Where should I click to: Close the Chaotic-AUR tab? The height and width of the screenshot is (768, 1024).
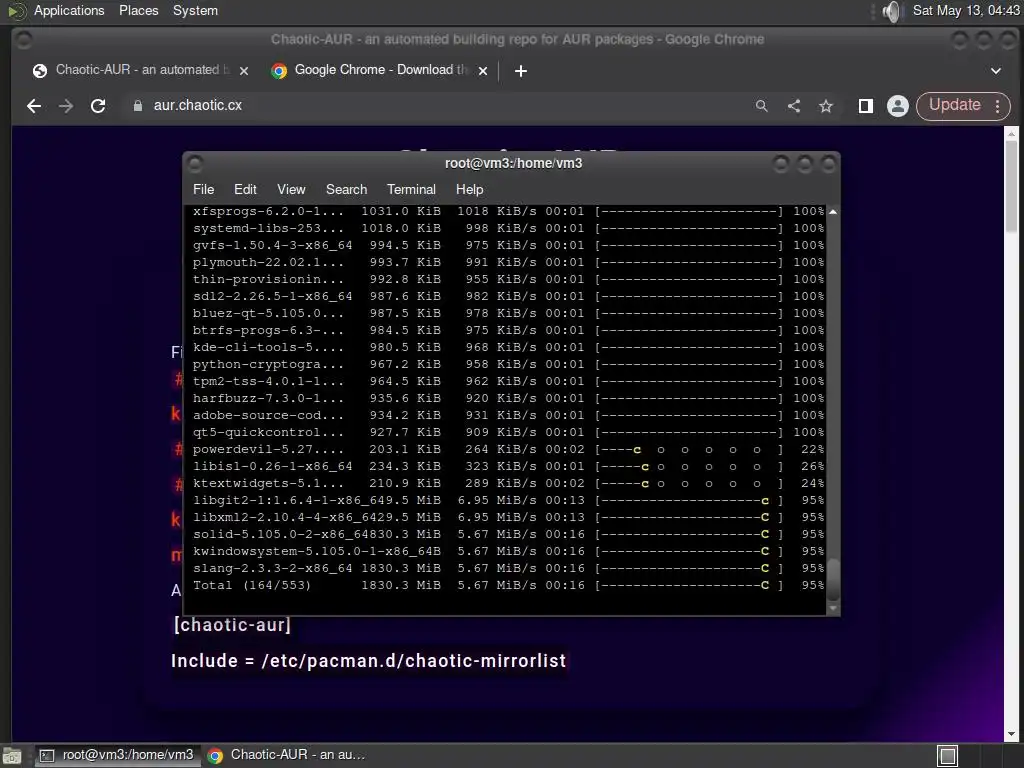click(x=244, y=71)
